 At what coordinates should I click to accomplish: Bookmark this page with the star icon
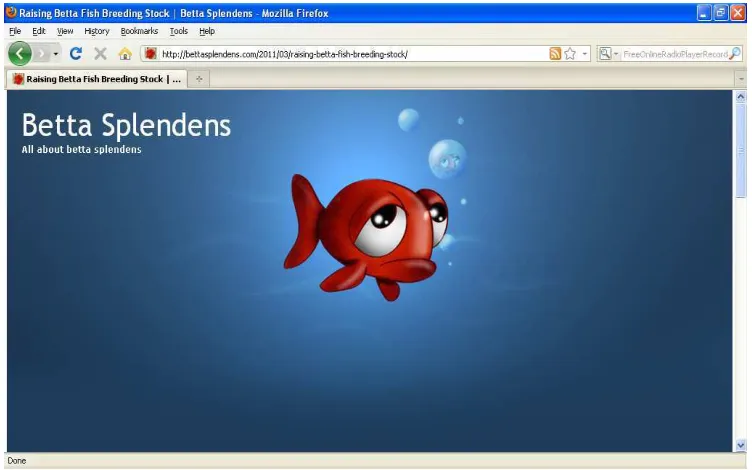(570, 54)
